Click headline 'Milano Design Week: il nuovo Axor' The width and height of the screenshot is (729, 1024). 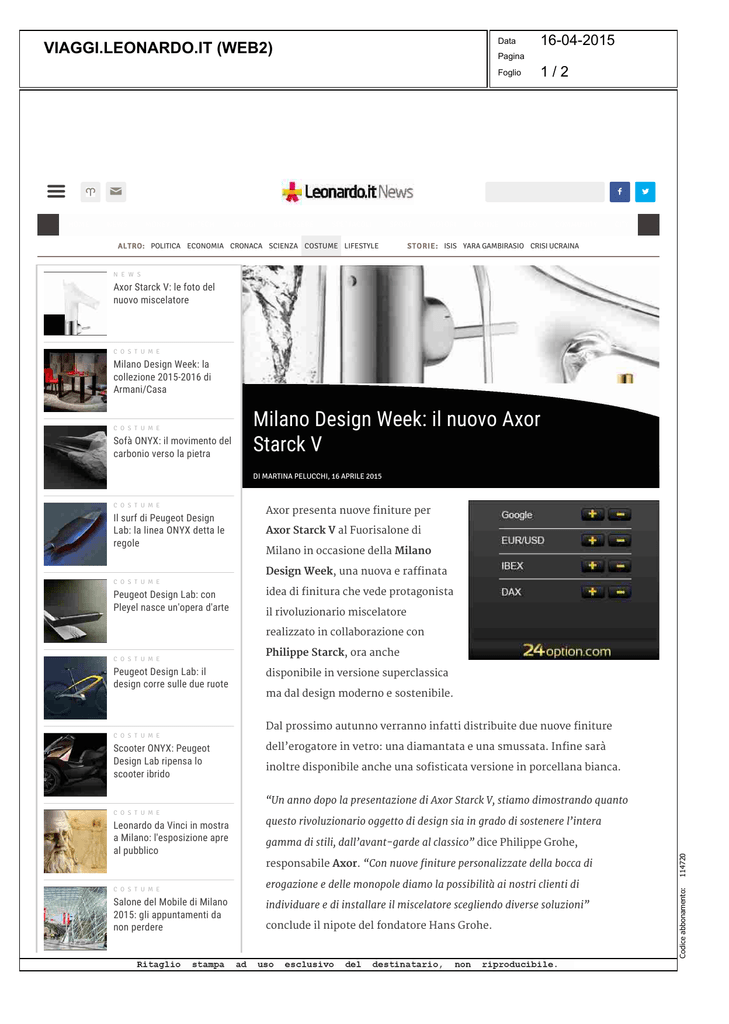[x=397, y=431]
